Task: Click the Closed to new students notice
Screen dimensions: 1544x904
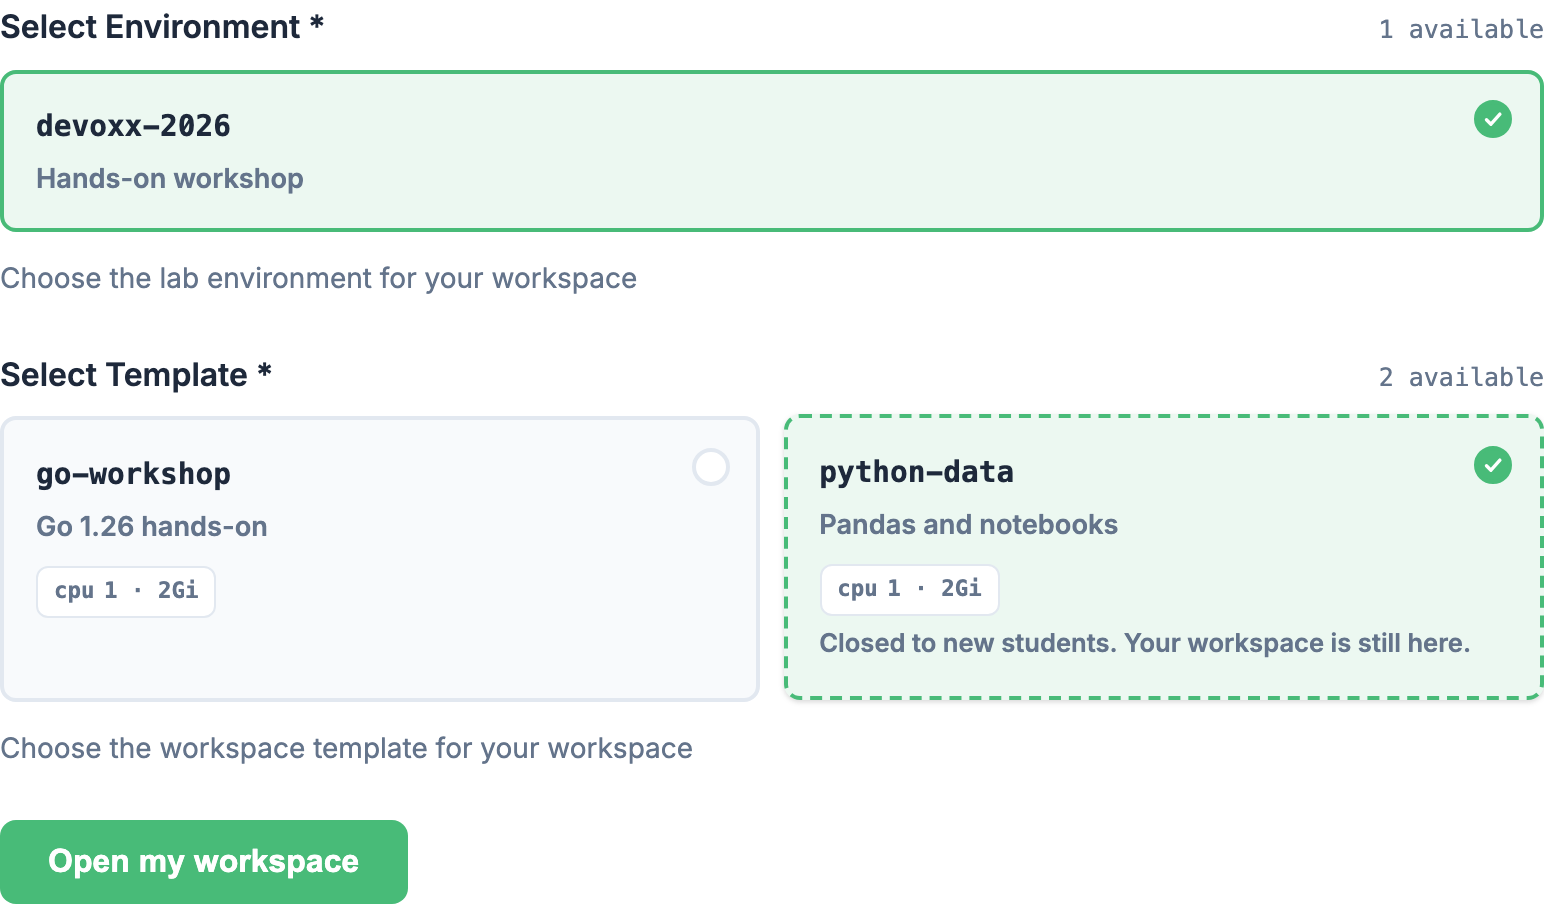Action: pos(1145,643)
